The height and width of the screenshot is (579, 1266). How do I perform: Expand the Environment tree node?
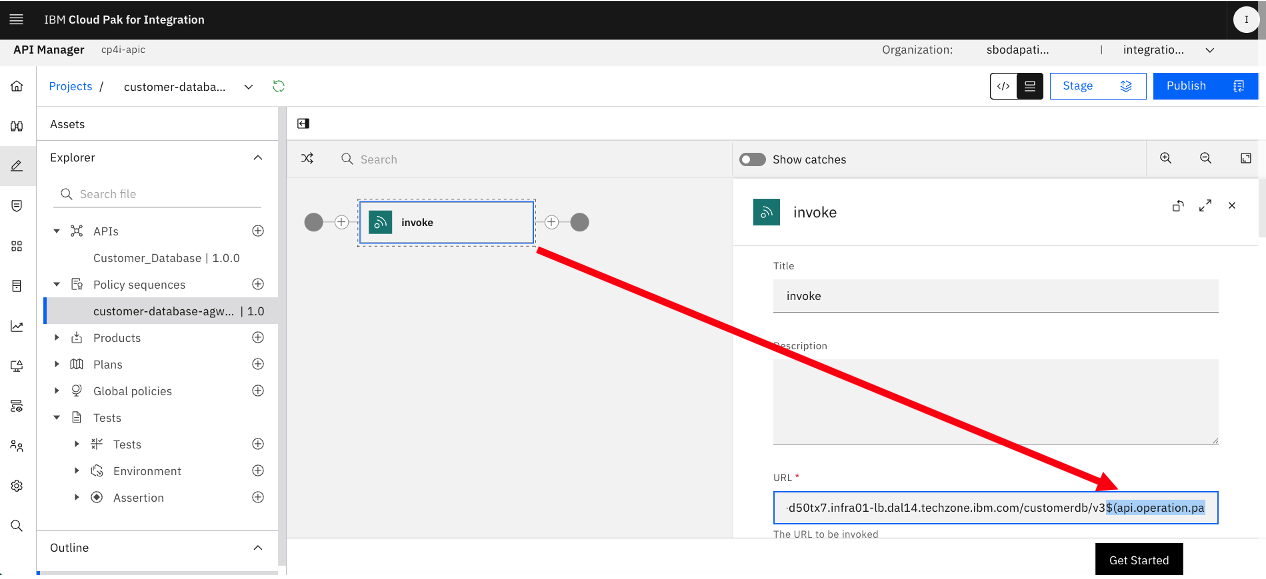pos(77,471)
